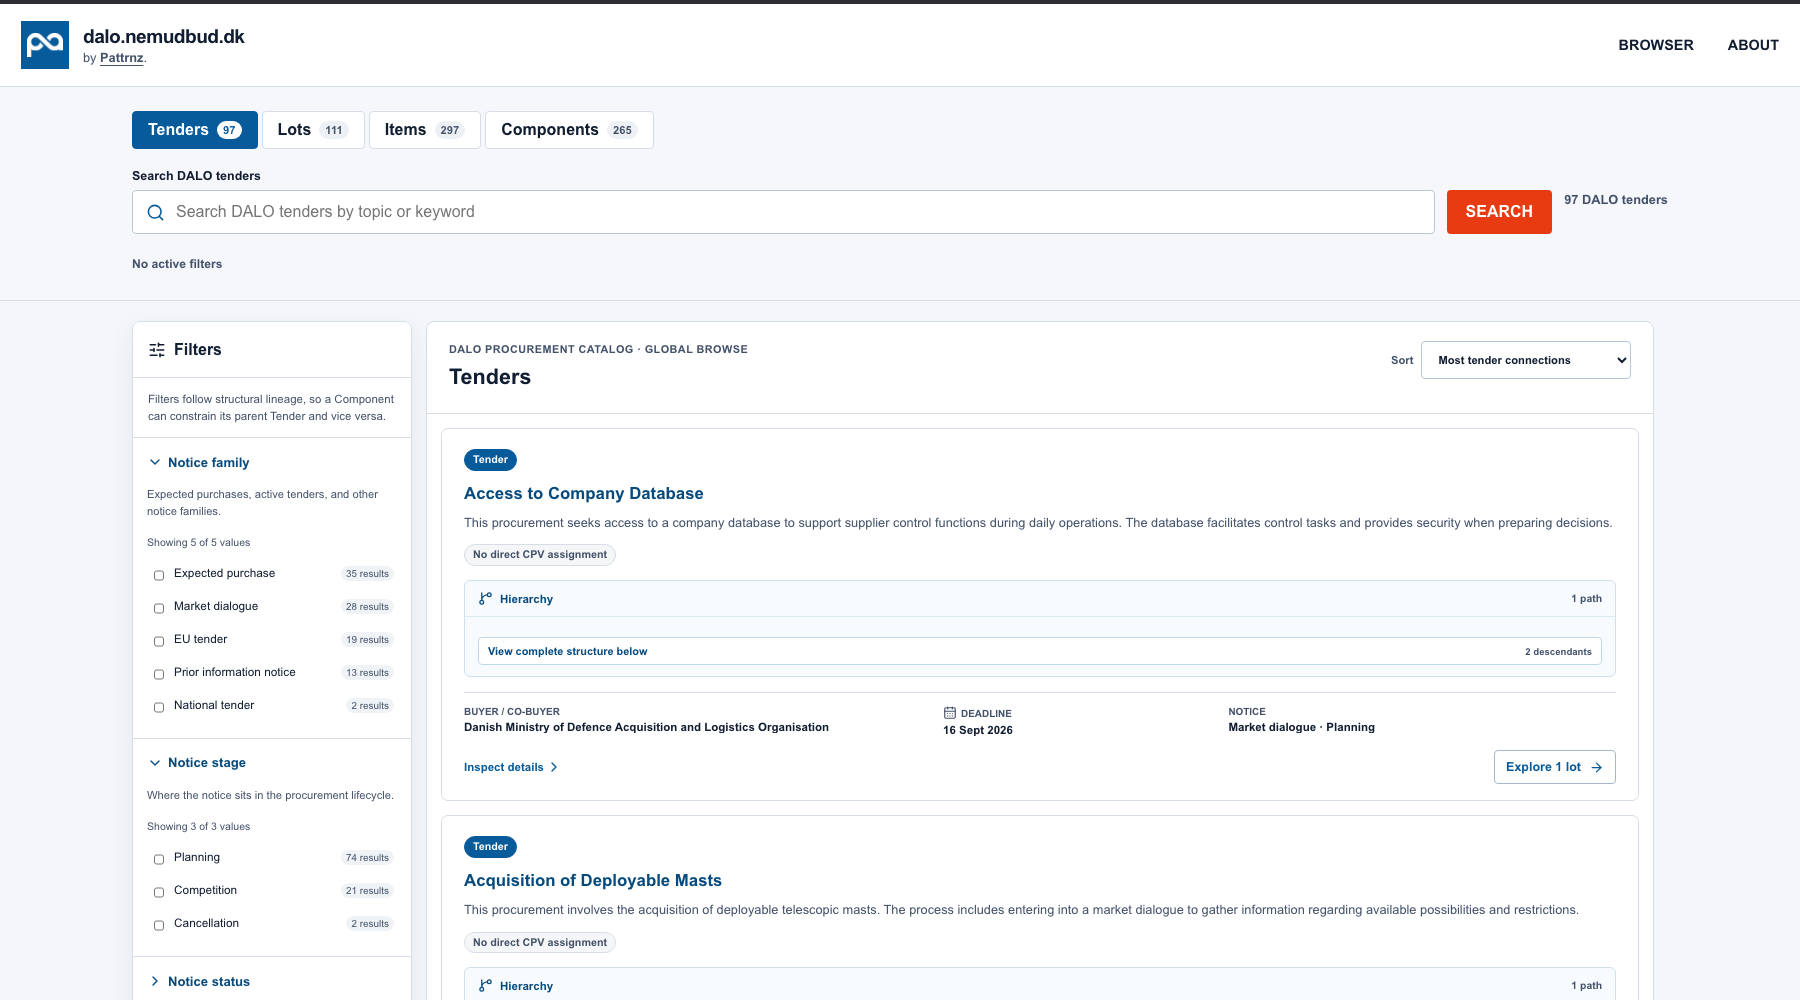Screen dimensions: 1800x1000
Task: Expand View complete structure below
Action: pos(1039,651)
